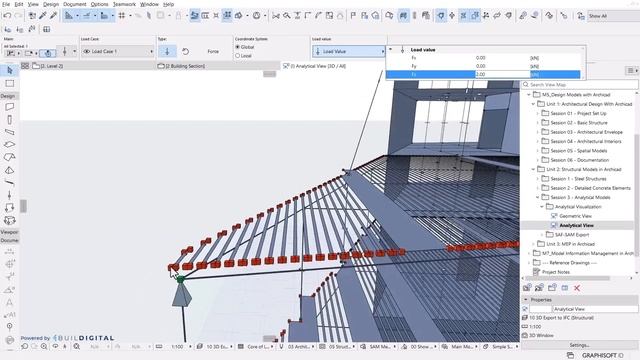This screenshot has height=360, width=640.
Task: Click the rotate load direction icon
Action: 185,51
